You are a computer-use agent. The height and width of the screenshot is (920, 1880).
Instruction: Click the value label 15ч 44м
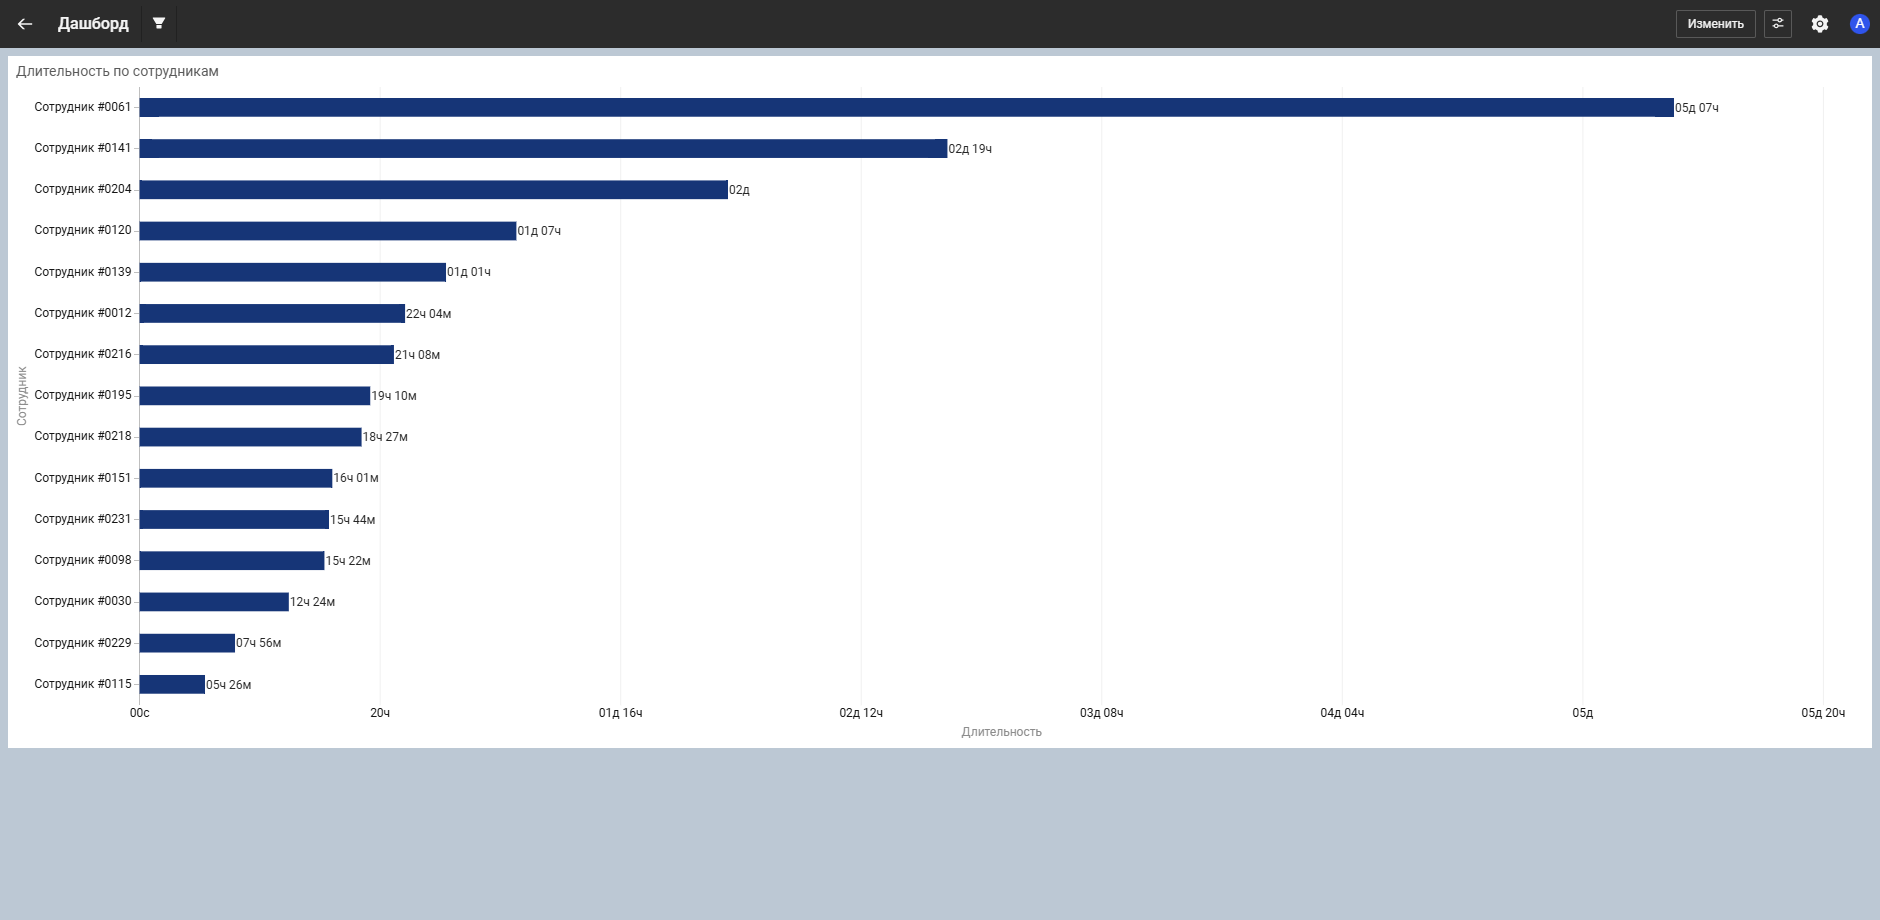pyautogui.click(x=353, y=520)
